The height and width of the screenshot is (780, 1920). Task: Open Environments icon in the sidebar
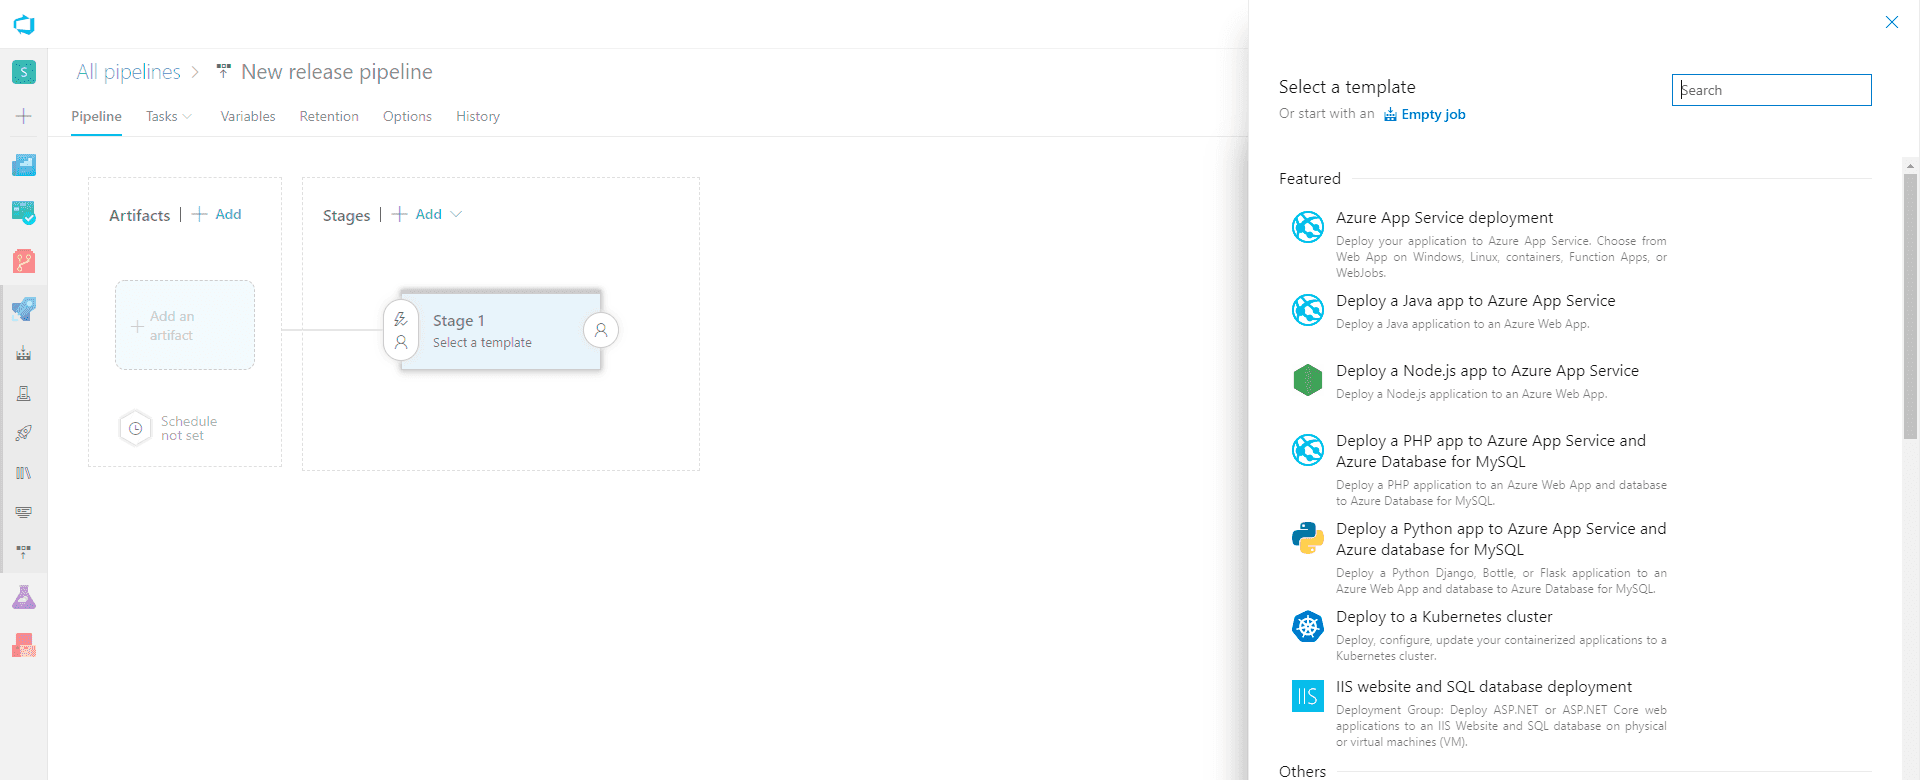[24, 393]
